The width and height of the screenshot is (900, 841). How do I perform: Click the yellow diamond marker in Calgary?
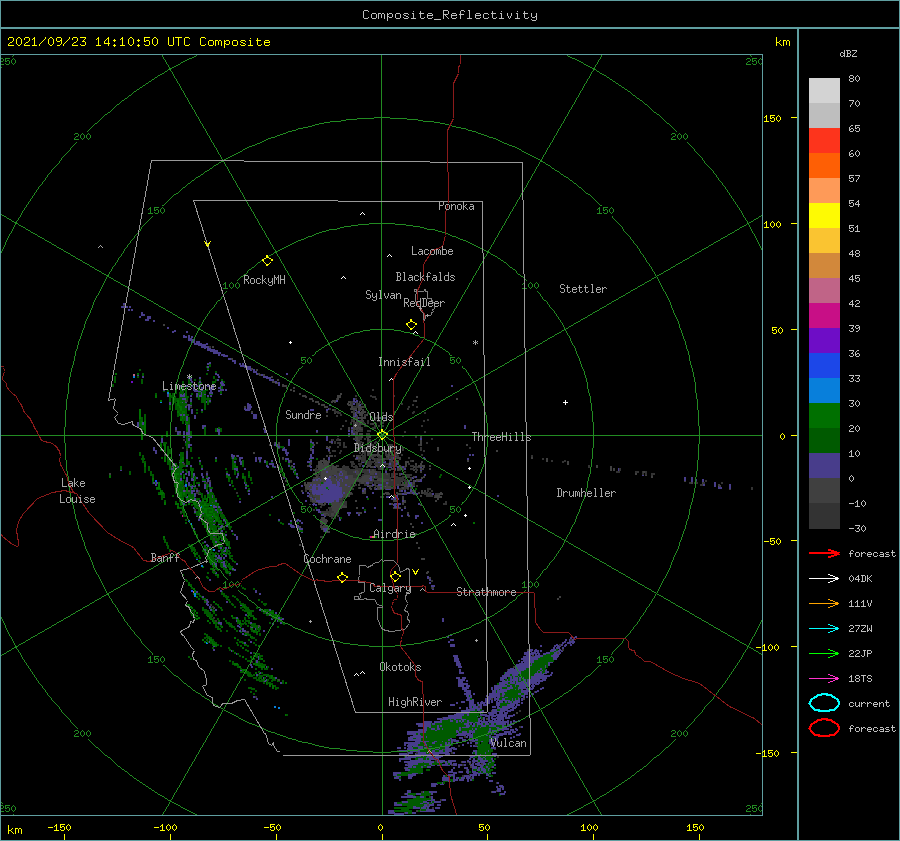click(x=395, y=576)
